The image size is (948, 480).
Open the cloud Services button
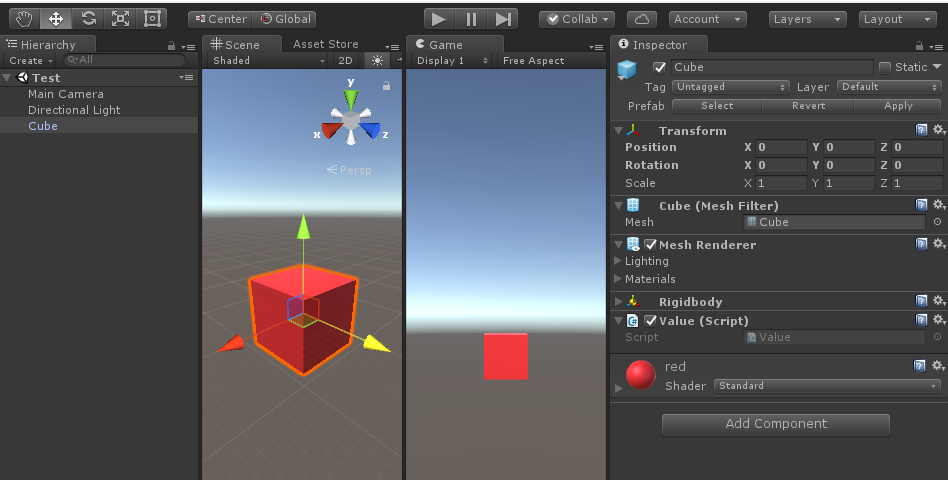pyautogui.click(x=642, y=19)
